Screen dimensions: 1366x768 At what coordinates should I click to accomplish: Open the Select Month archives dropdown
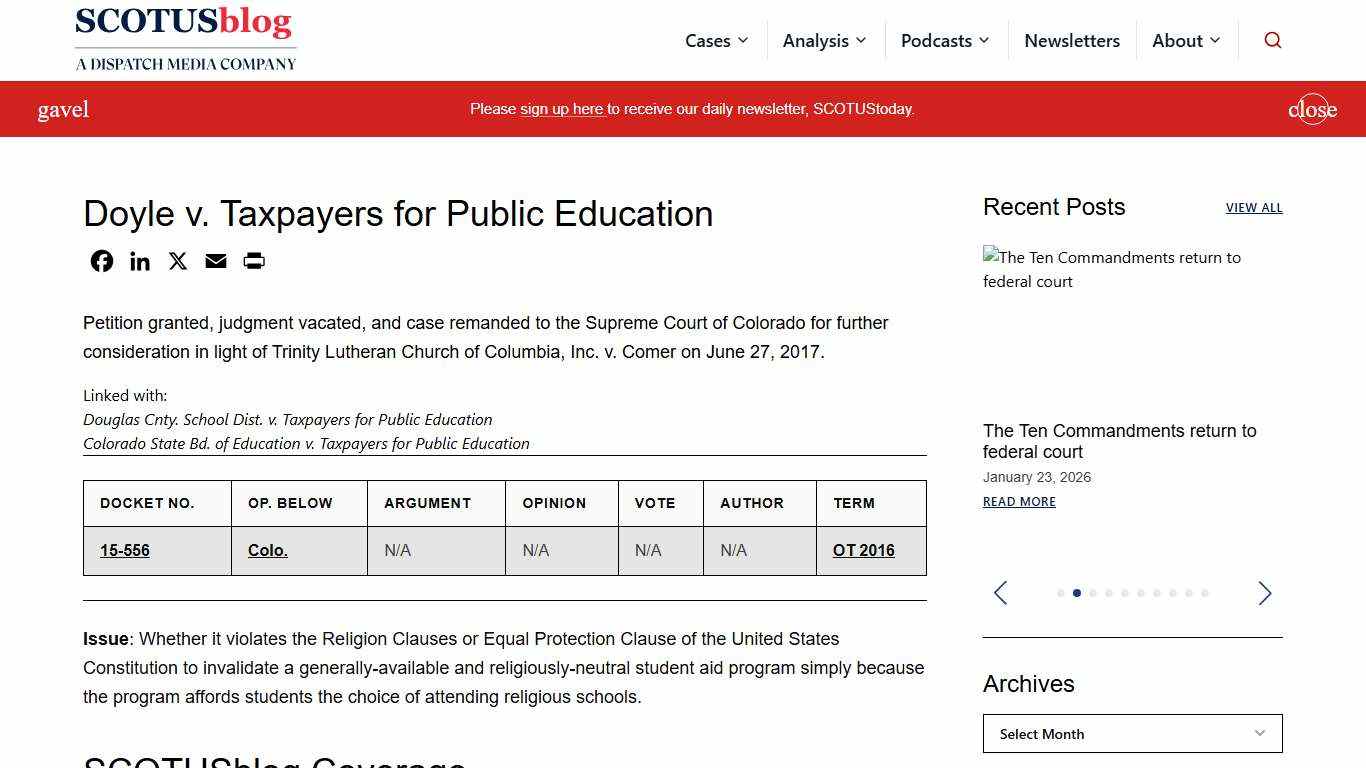click(1131, 733)
